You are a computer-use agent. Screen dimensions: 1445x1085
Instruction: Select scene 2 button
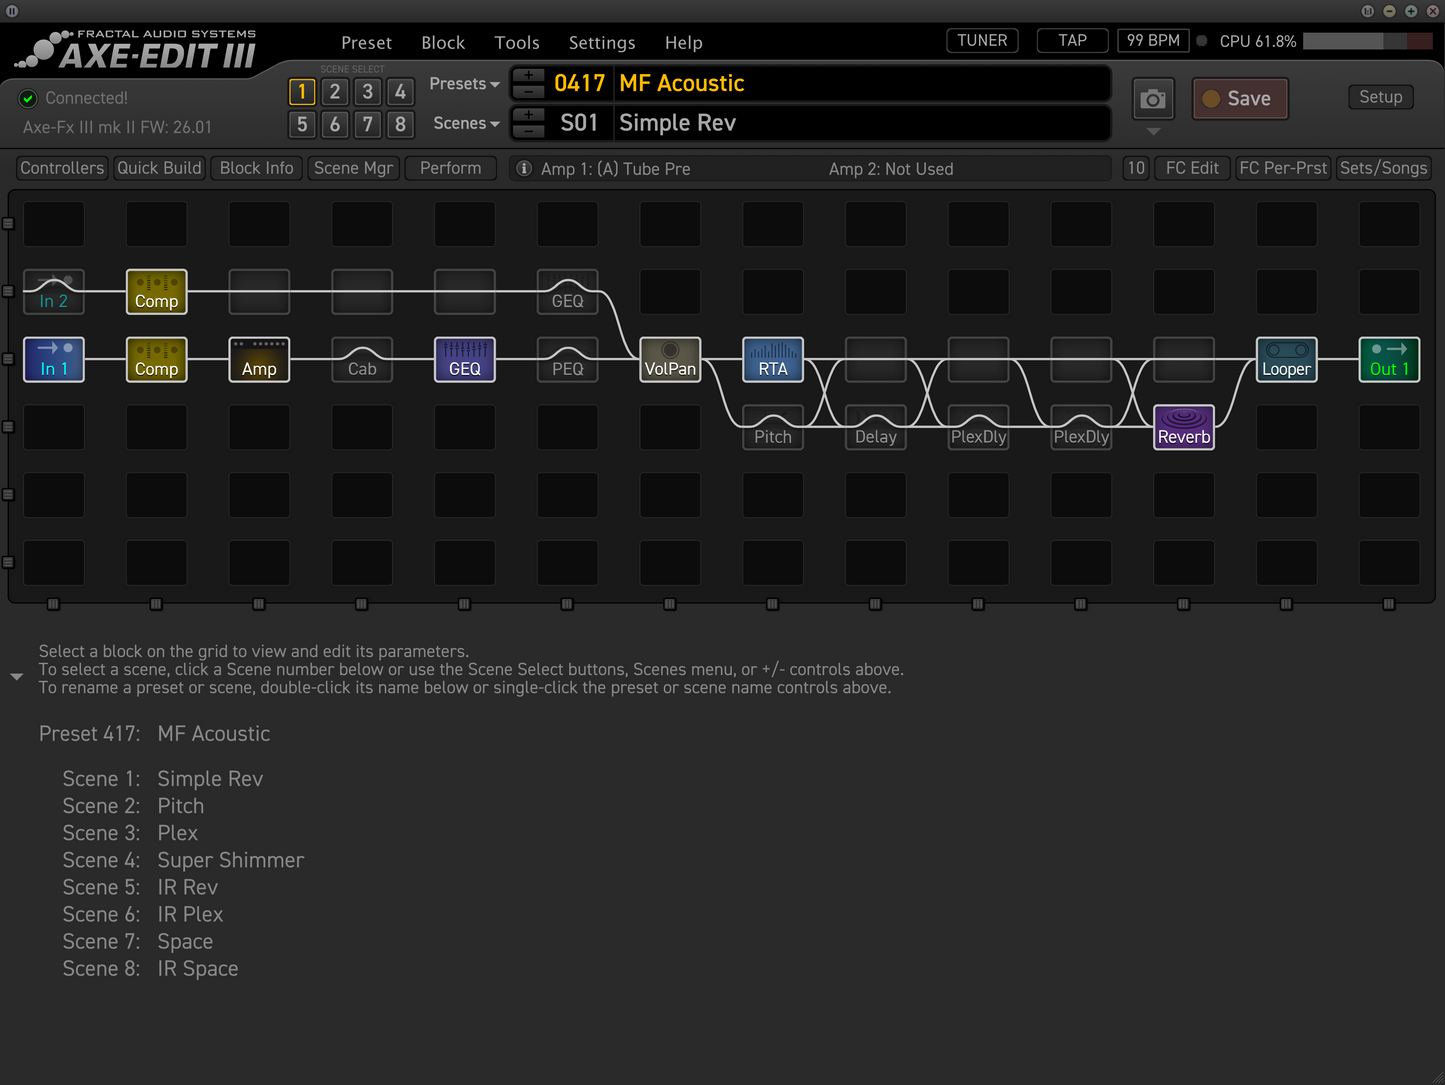coord(335,92)
